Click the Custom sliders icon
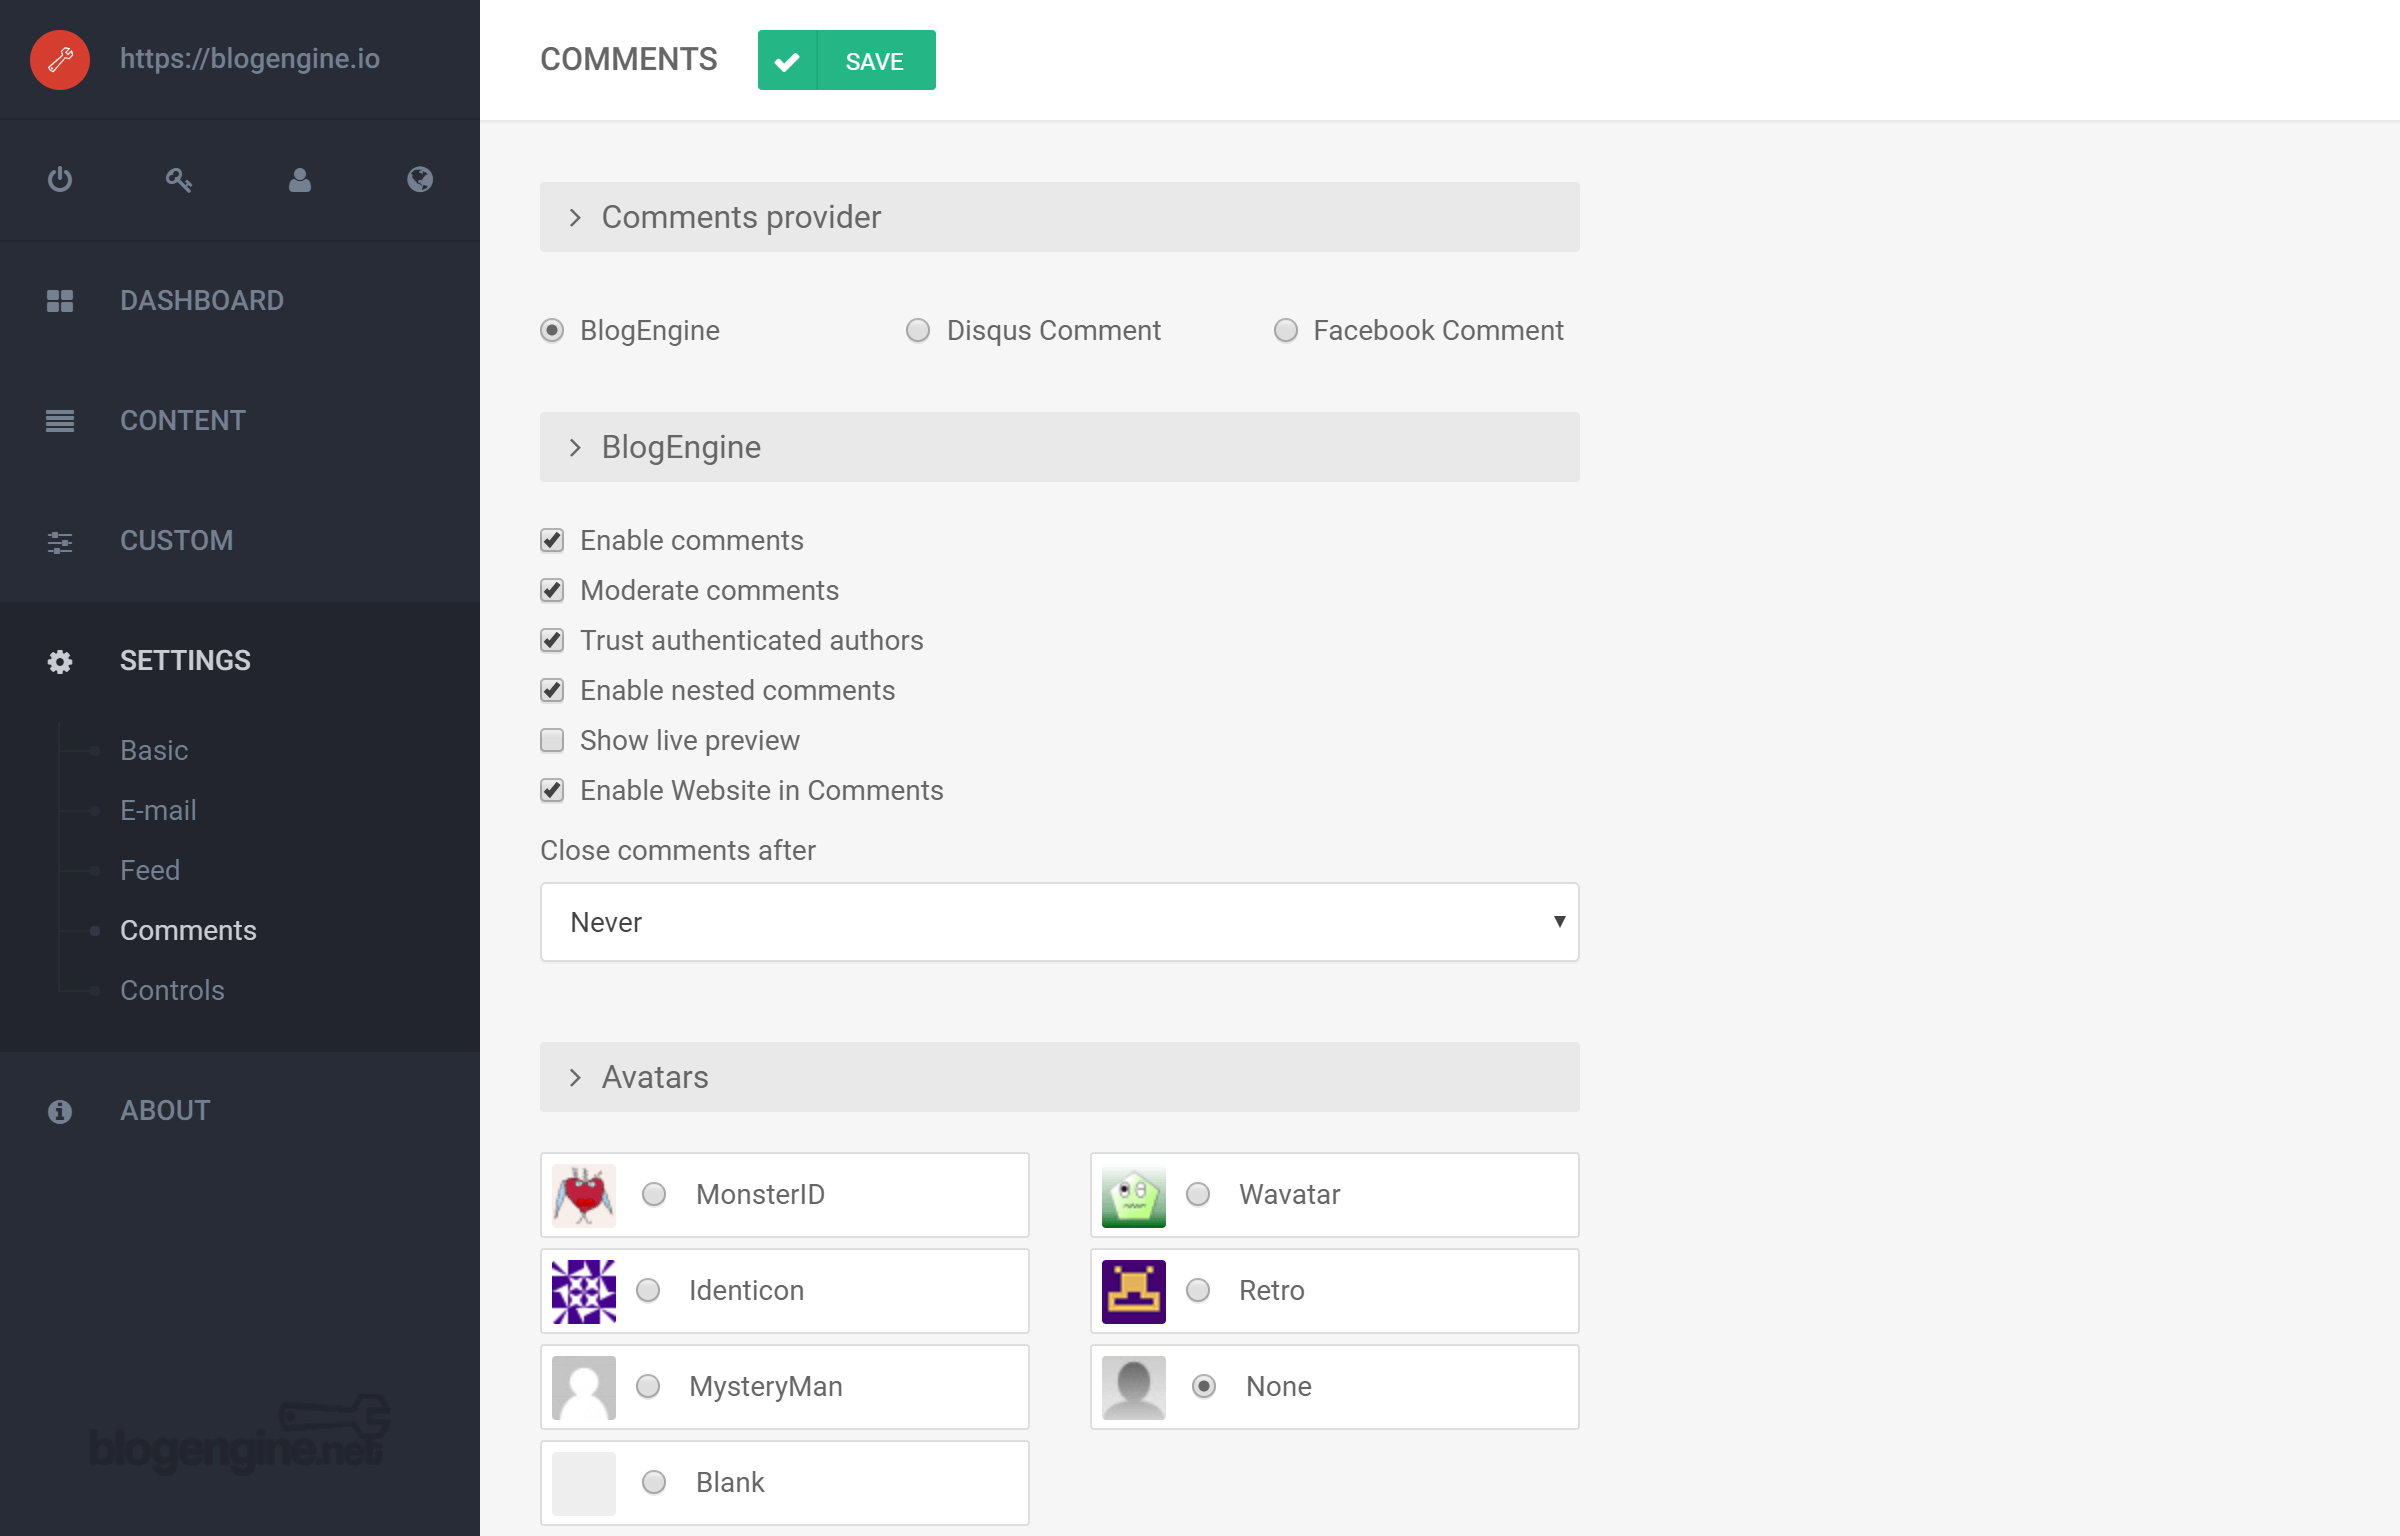This screenshot has height=1536, width=2400. tap(60, 542)
